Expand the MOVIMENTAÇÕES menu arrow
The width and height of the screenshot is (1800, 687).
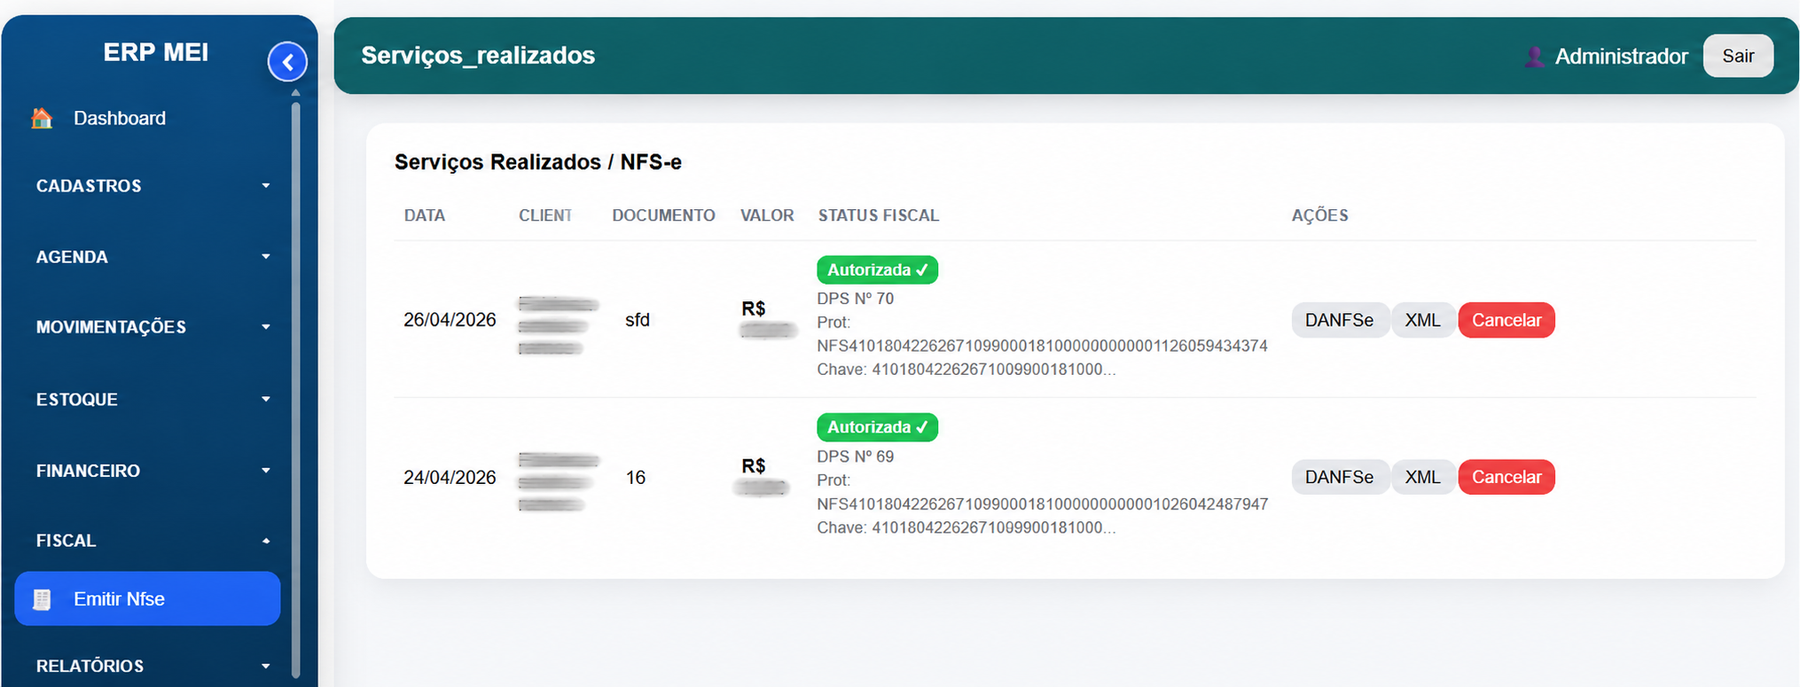[x=266, y=327]
